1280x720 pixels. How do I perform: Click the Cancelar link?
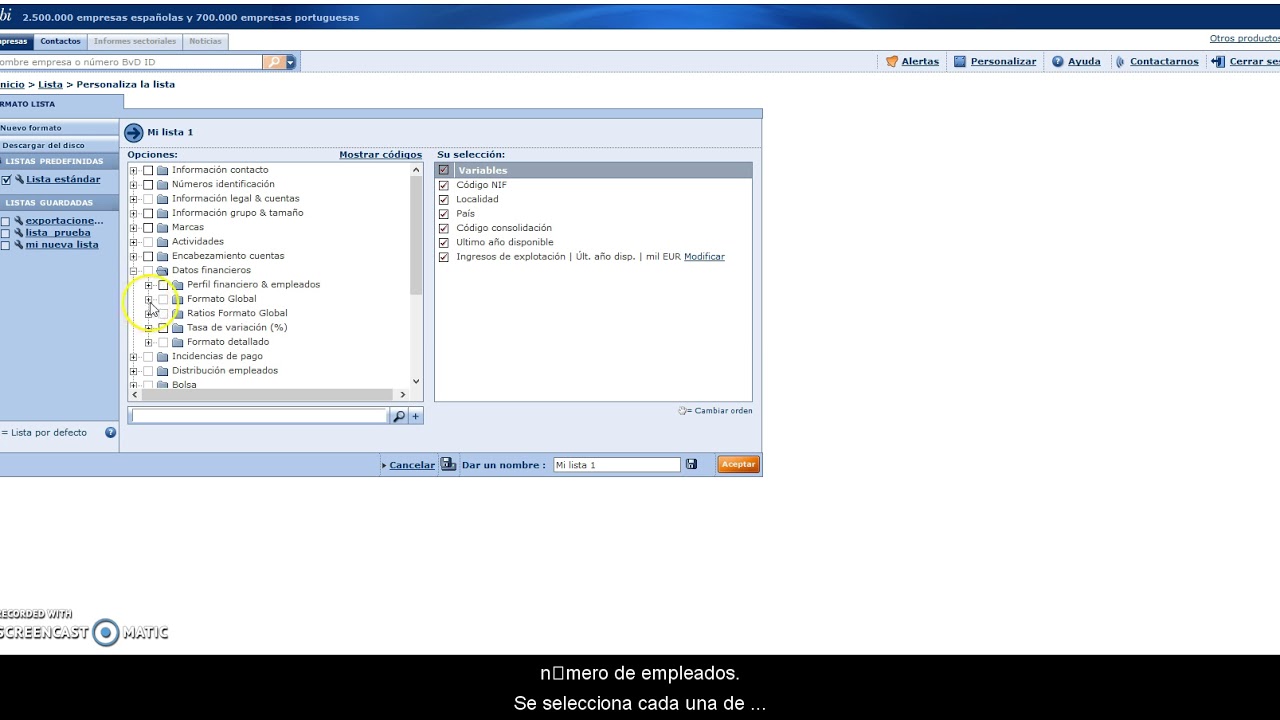coord(412,465)
